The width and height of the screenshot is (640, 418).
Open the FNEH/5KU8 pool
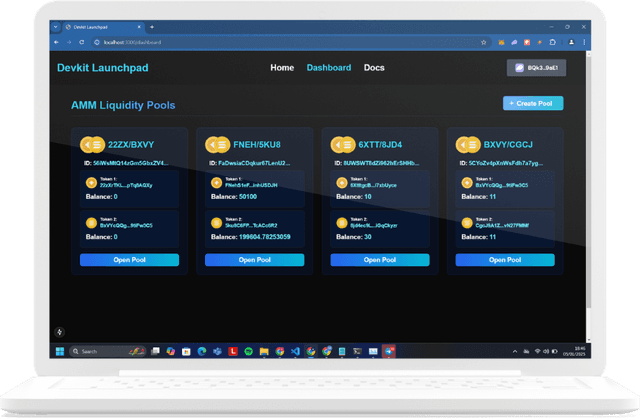(255, 260)
